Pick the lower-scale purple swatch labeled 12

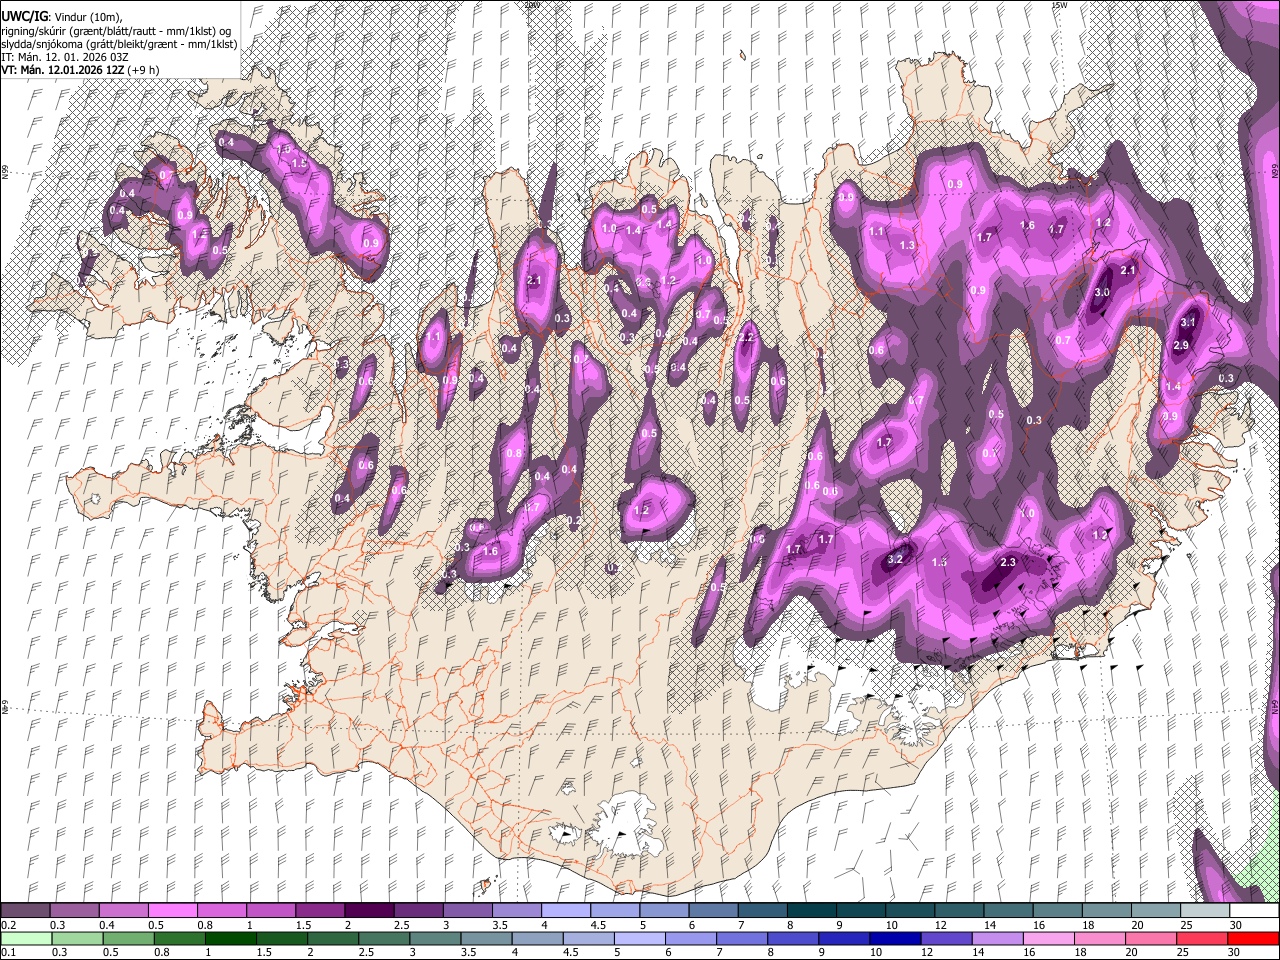pyautogui.click(x=947, y=939)
